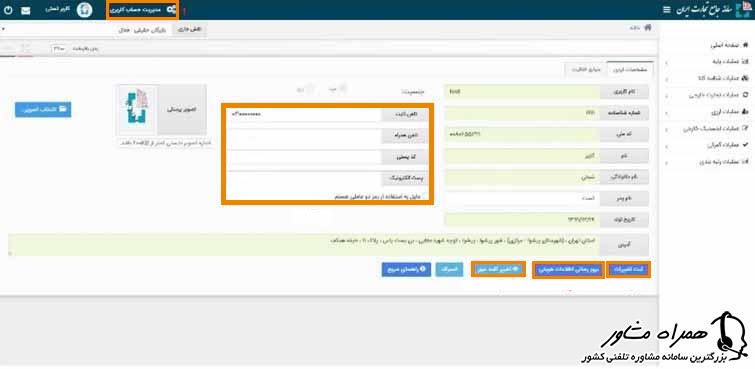
Task: Click the landline phone input field
Action: (304, 115)
